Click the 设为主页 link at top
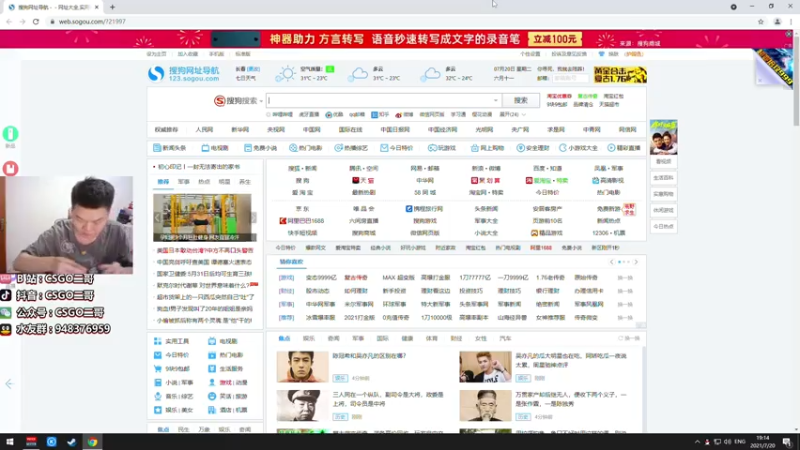 point(156,54)
